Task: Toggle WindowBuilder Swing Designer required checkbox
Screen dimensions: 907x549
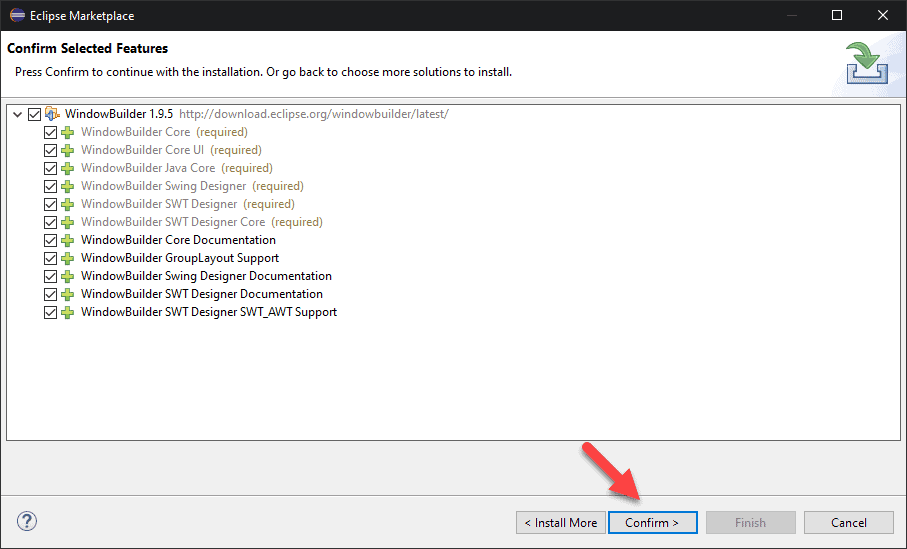Action: point(50,186)
